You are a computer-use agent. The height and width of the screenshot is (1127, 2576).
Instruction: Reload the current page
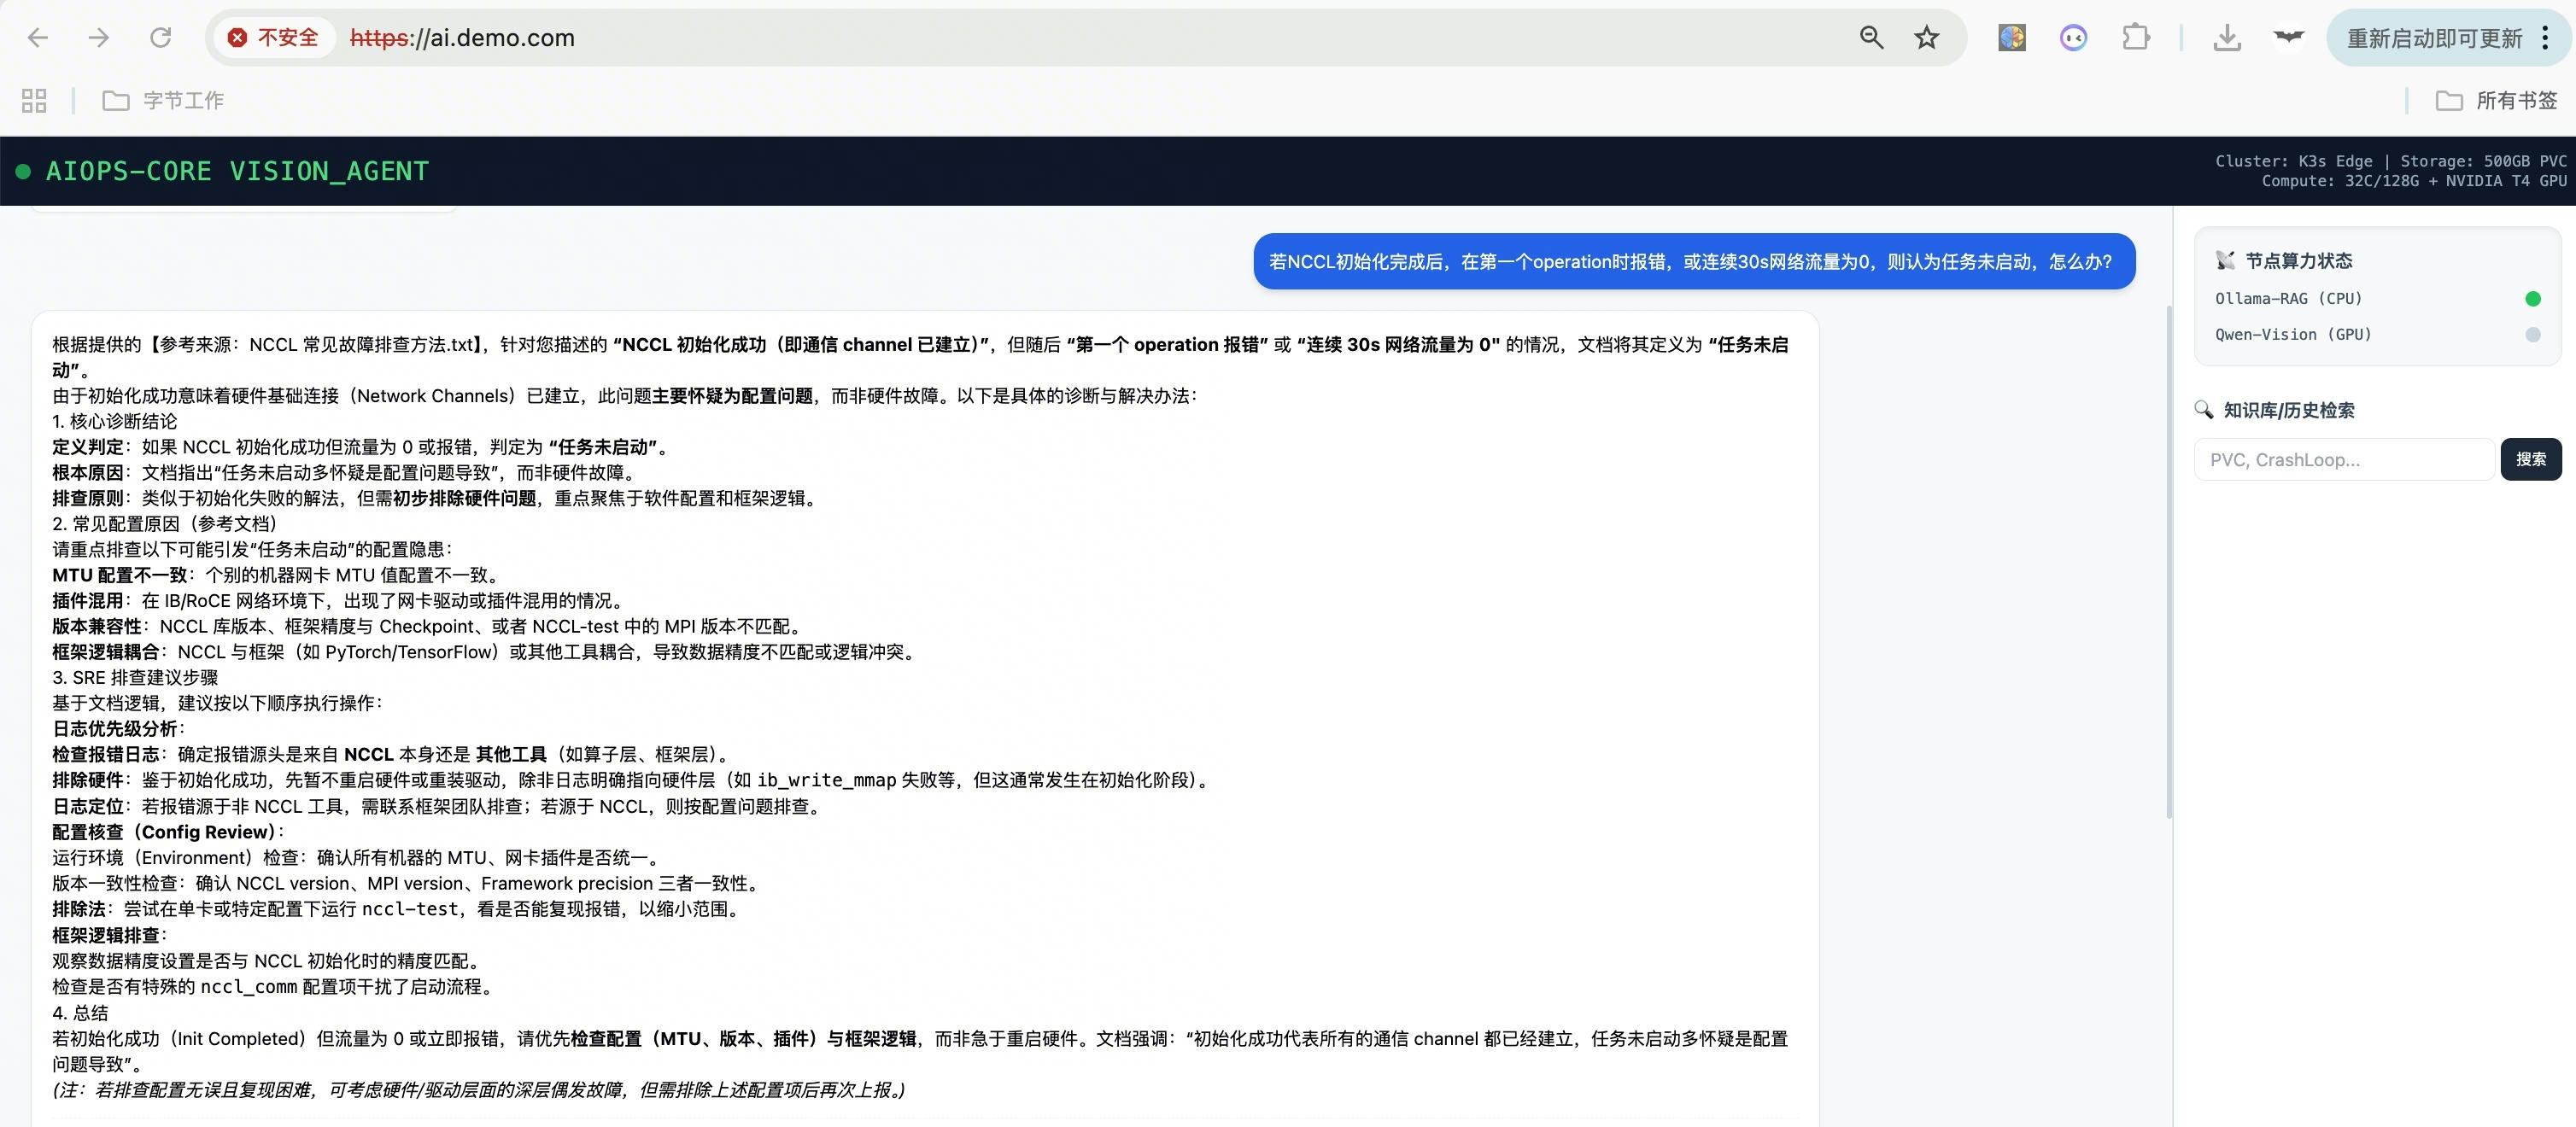coord(160,38)
